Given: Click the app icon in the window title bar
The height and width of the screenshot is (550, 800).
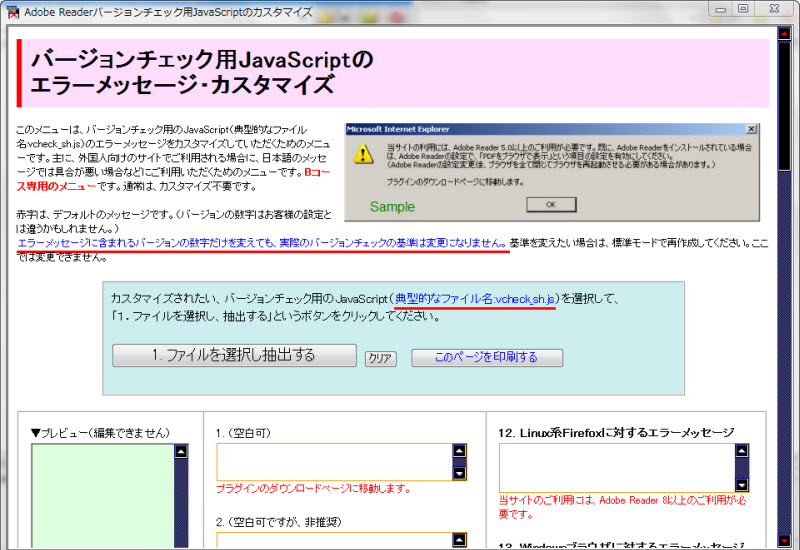Looking at the screenshot, I should point(13,12).
